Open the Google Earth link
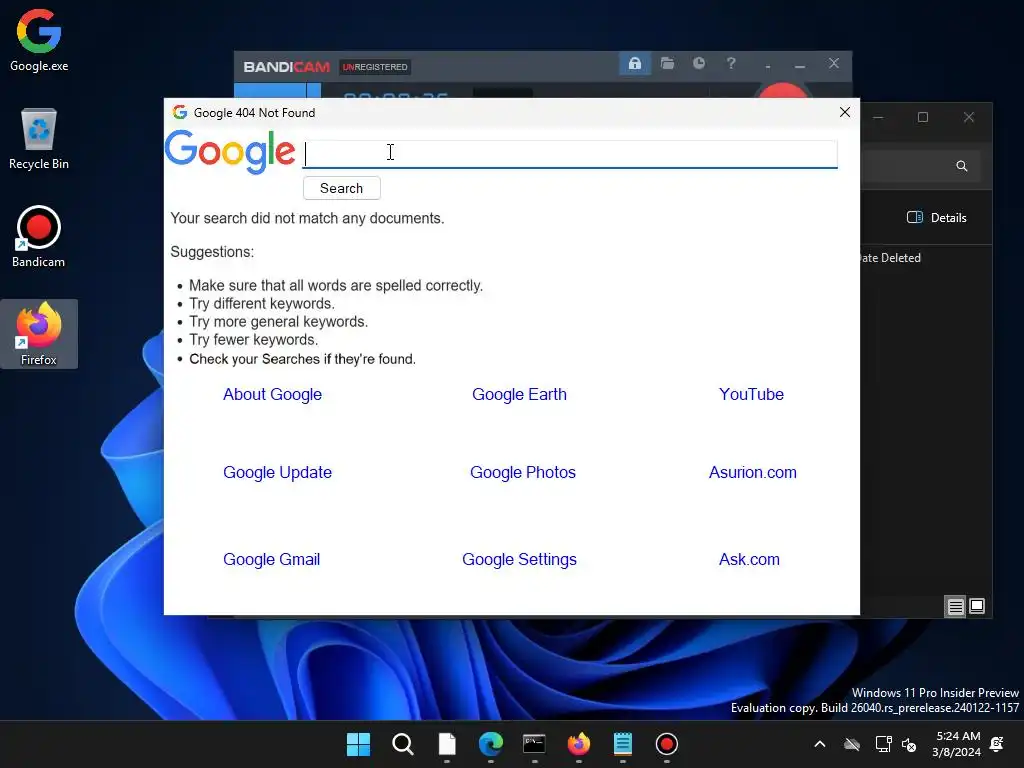The width and height of the screenshot is (1024, 768). [x=519, y=394]
